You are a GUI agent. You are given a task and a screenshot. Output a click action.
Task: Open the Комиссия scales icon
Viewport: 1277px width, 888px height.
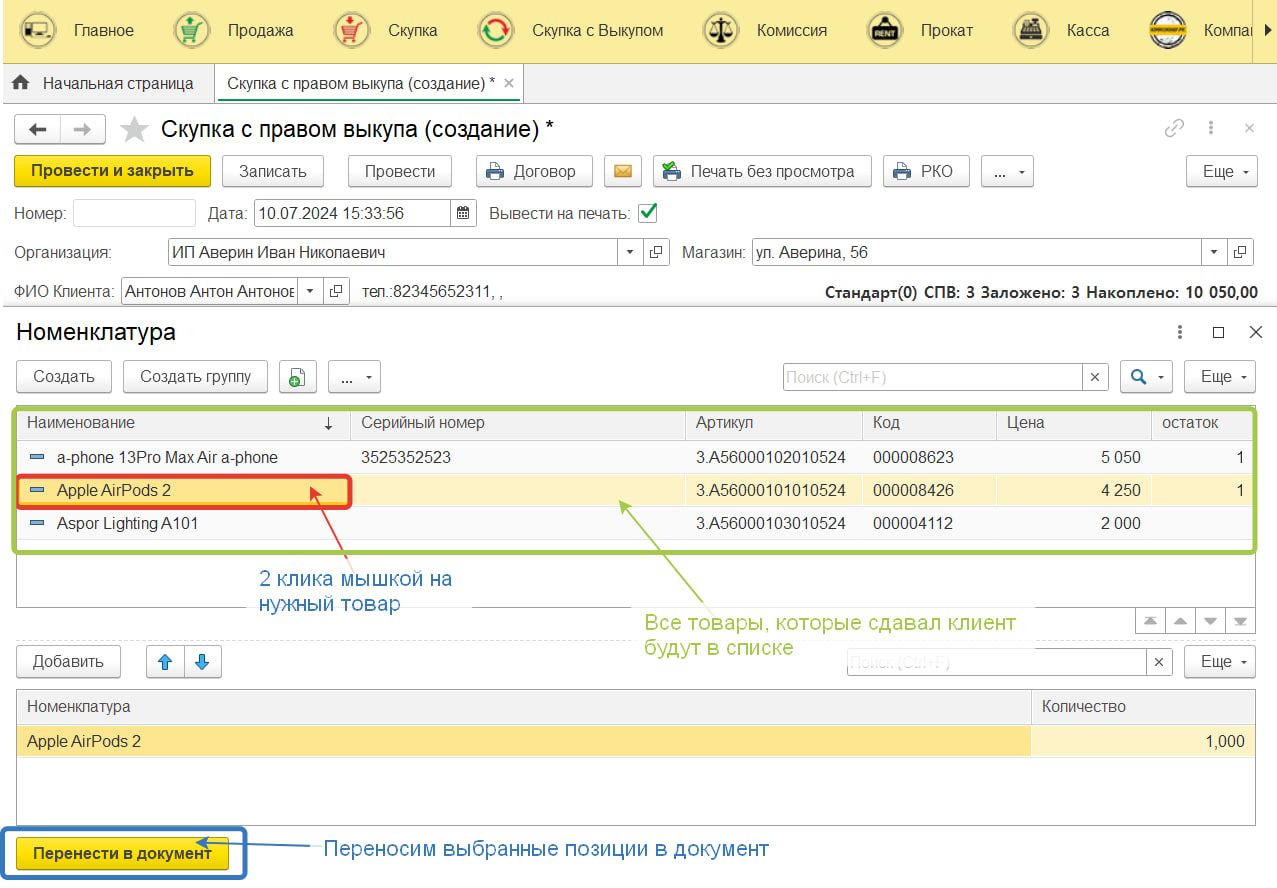[x=721, y=30]
